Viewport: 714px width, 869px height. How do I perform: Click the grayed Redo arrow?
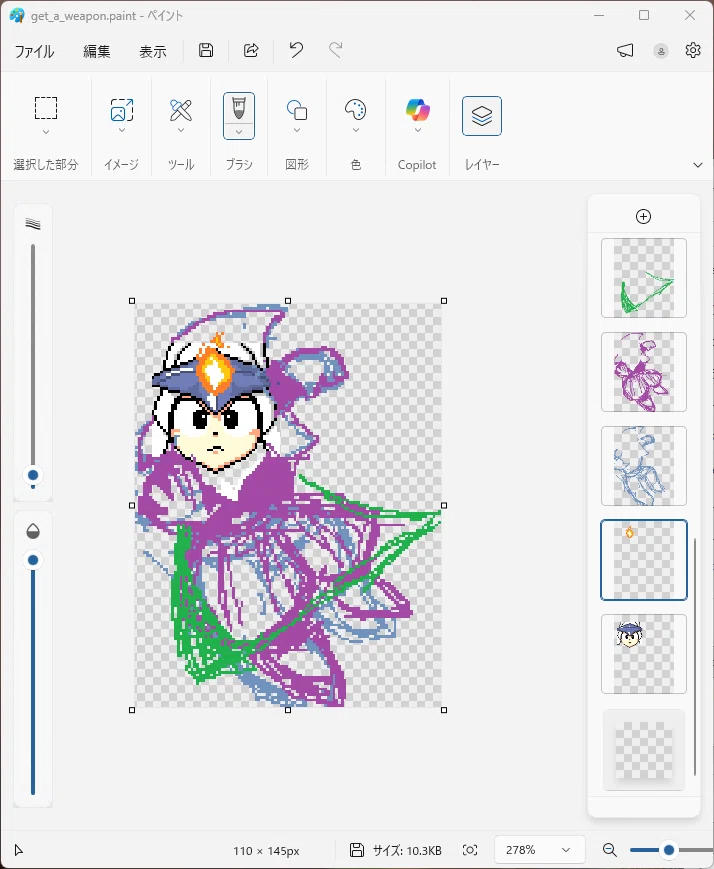coord(335,50)
